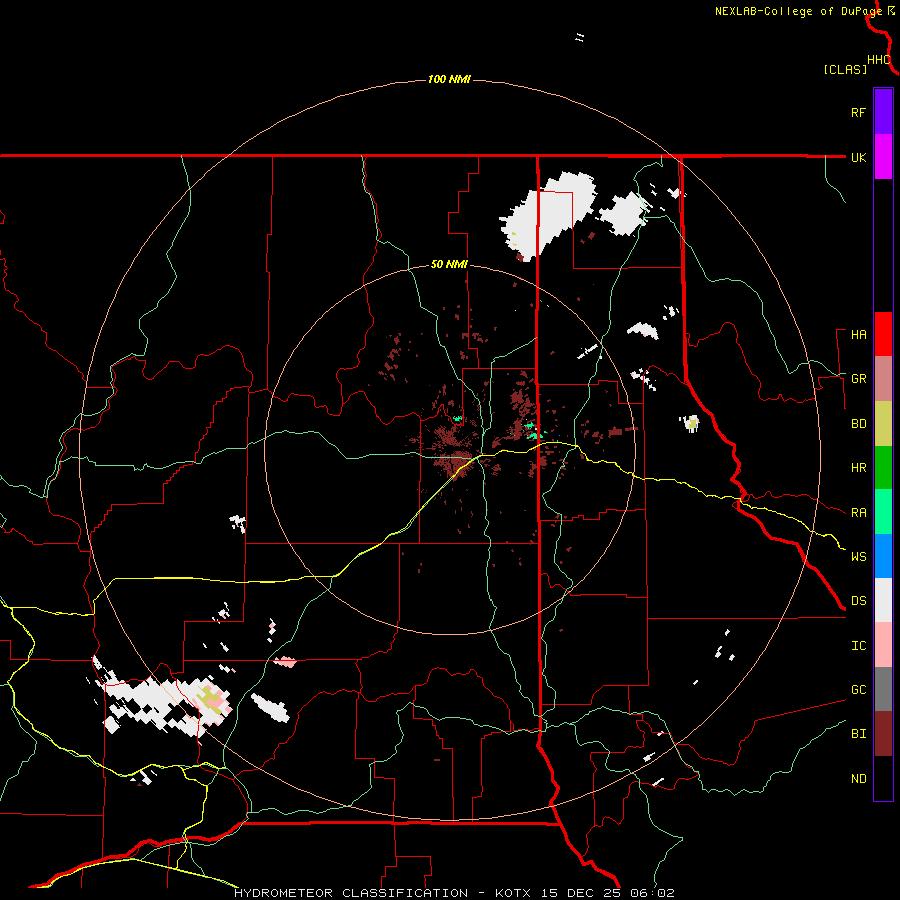The height and width of the screenshot is (900, 900).
Task: Select the BD yellow legend block
Action: [883, 424]
